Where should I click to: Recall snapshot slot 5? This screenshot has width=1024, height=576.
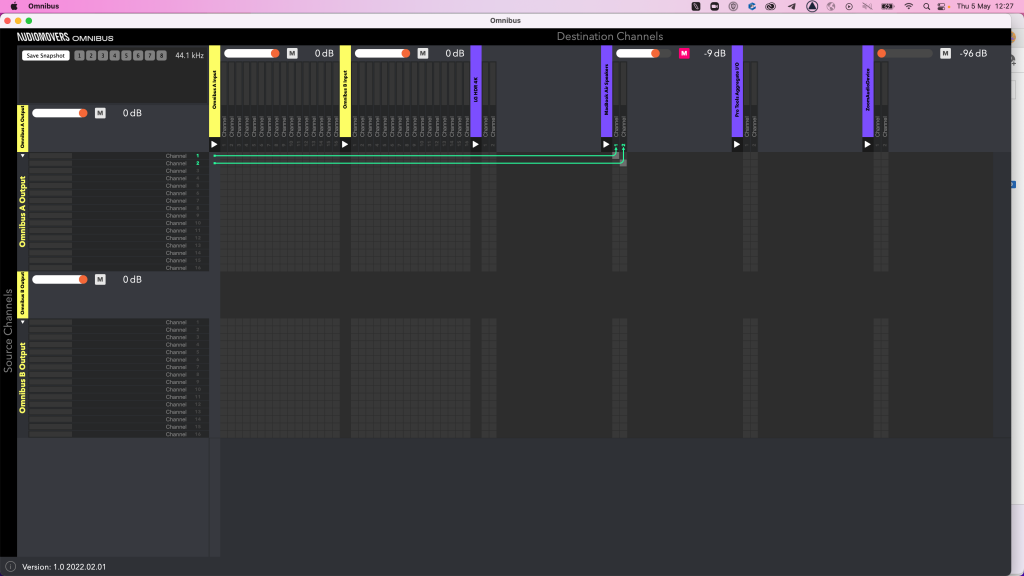pyautogui.click(x=126, y=56)
